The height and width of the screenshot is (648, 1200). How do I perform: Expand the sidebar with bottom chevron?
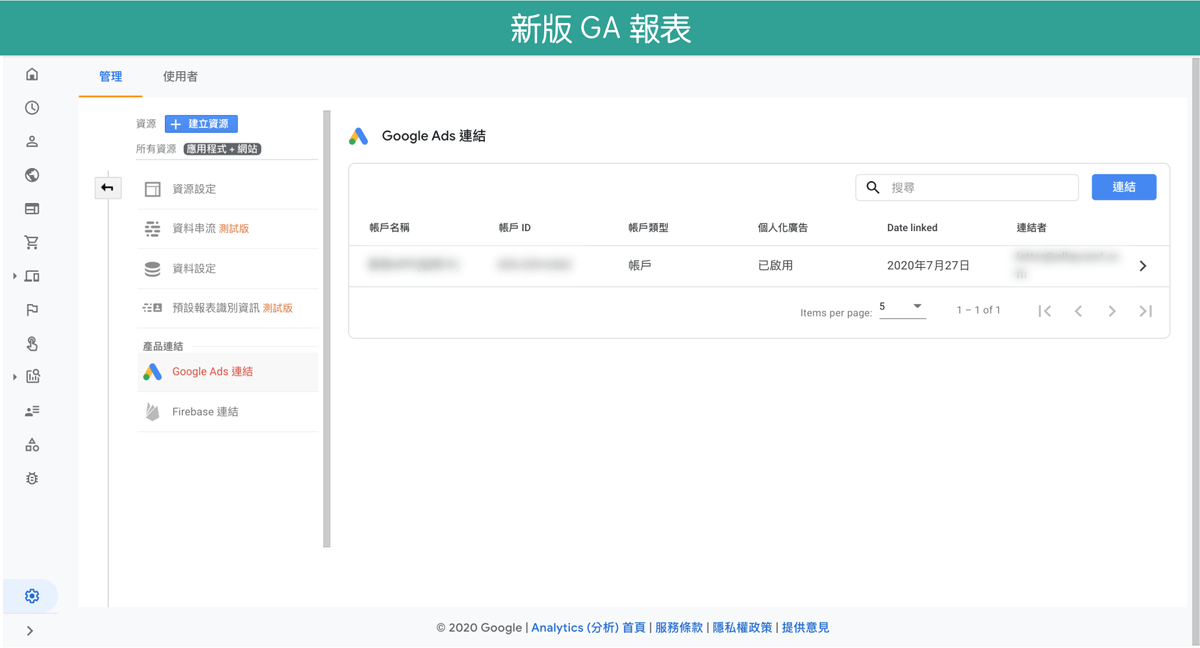(x=30, y=631)
